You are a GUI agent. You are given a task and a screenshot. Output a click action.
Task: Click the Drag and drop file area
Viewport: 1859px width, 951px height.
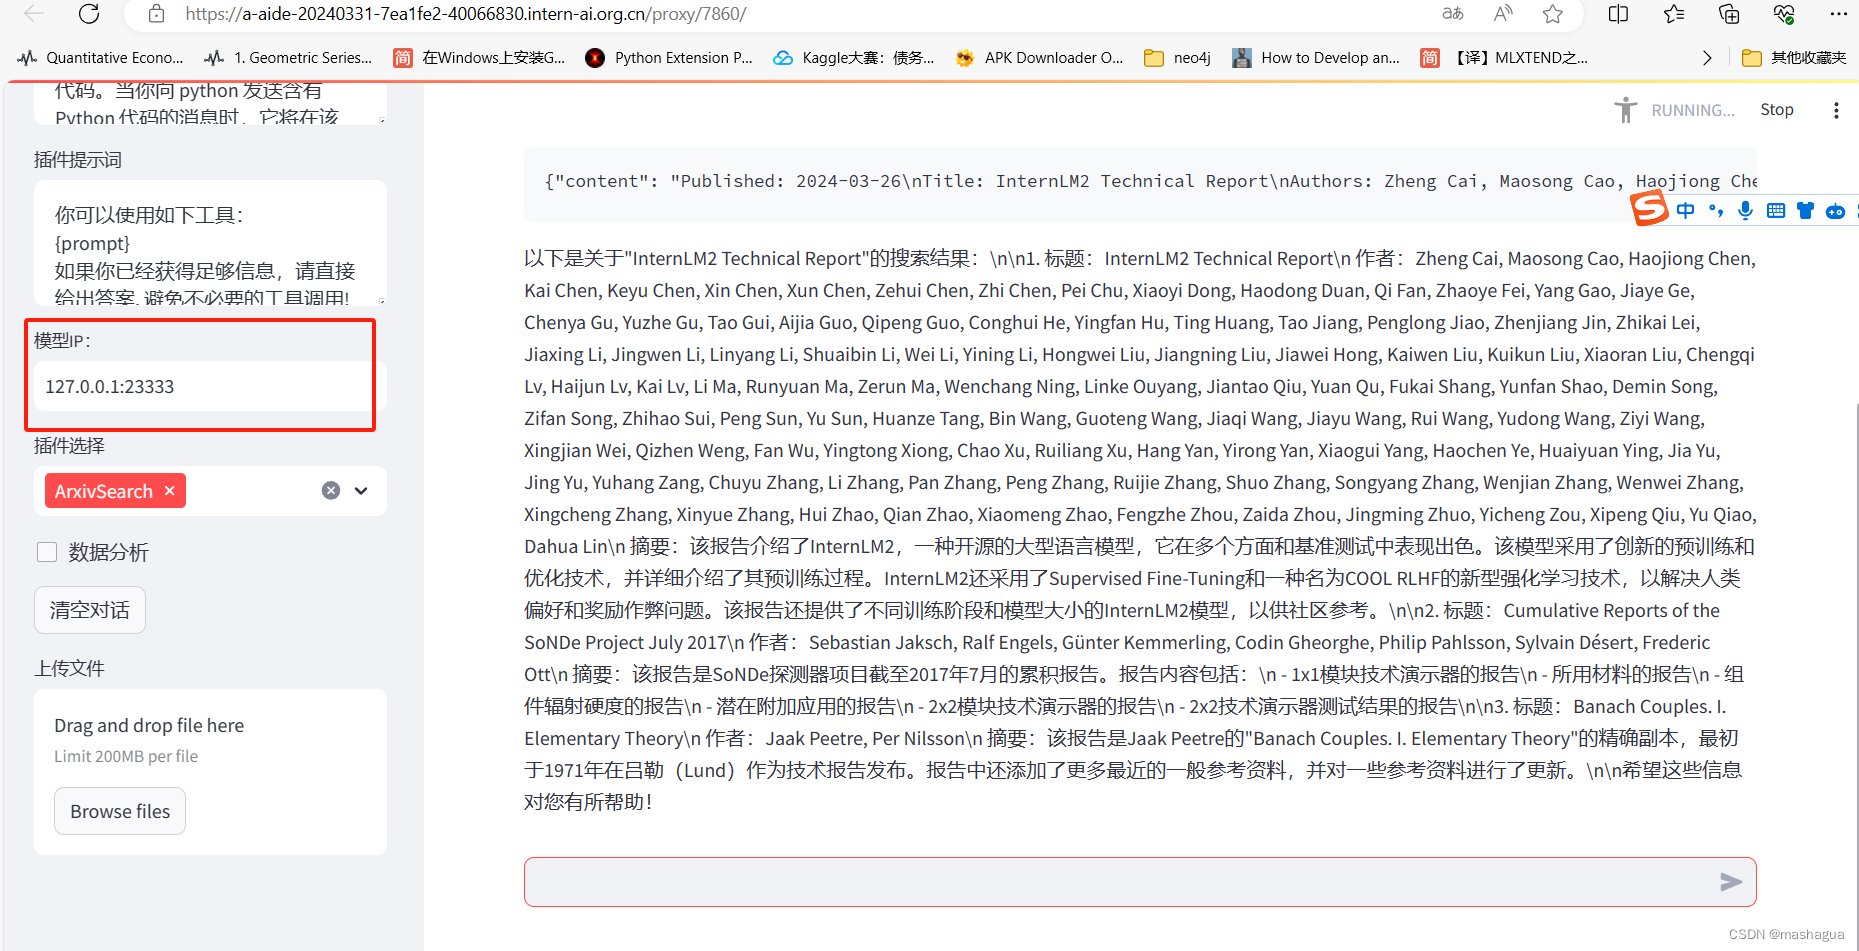210,771
